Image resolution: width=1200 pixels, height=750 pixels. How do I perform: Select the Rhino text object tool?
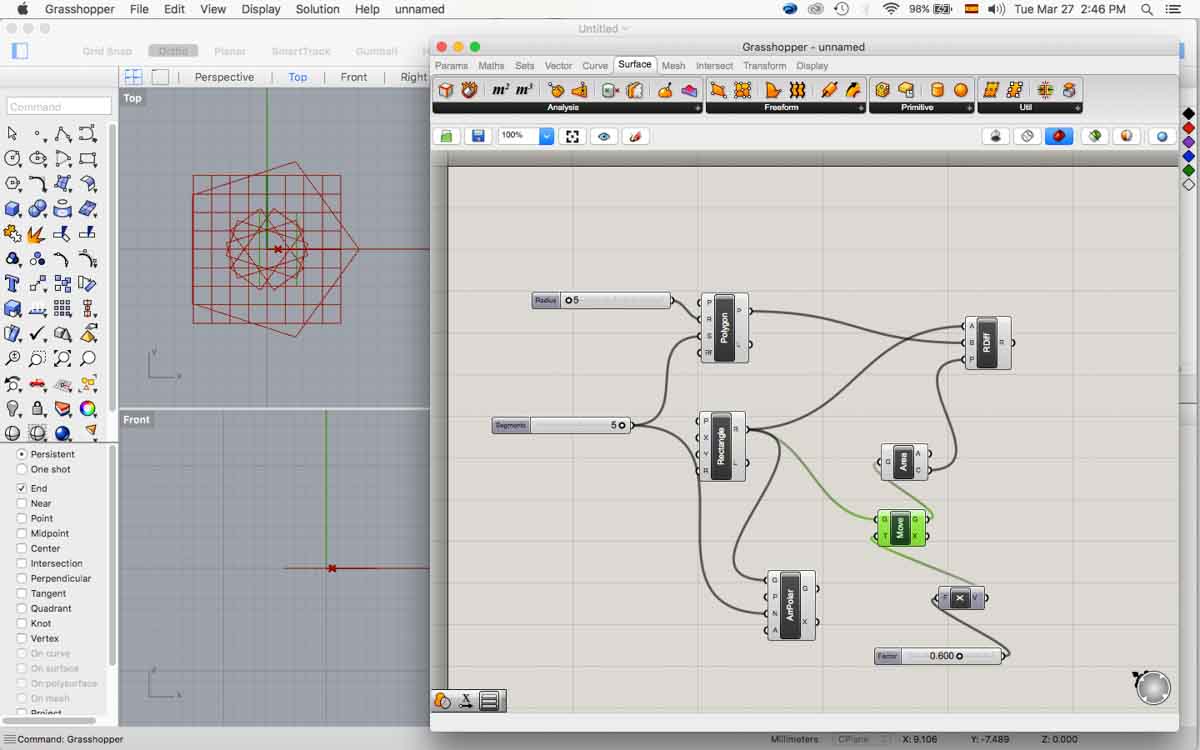click(x=13, y=283)
